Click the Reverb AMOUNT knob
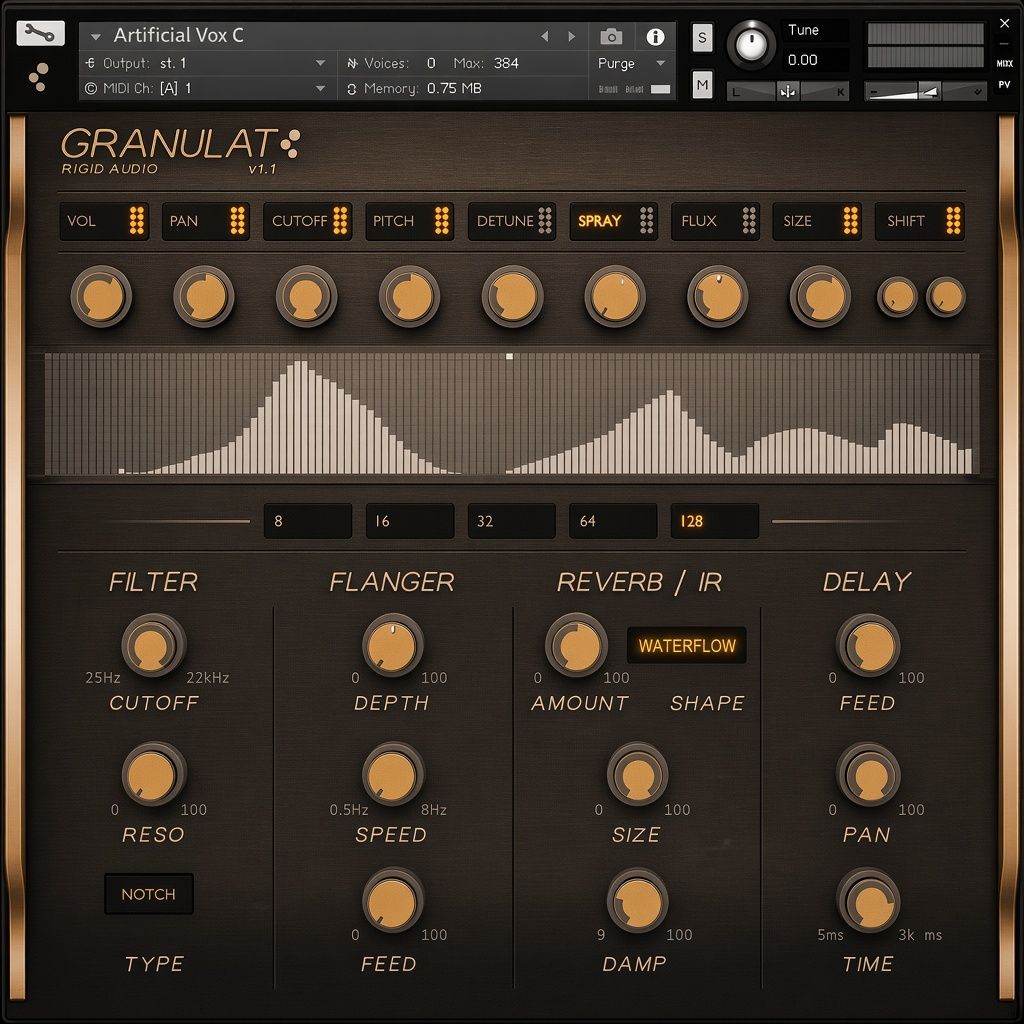The width and height of the screenshot is (1024, 1024). coord(576,645)
